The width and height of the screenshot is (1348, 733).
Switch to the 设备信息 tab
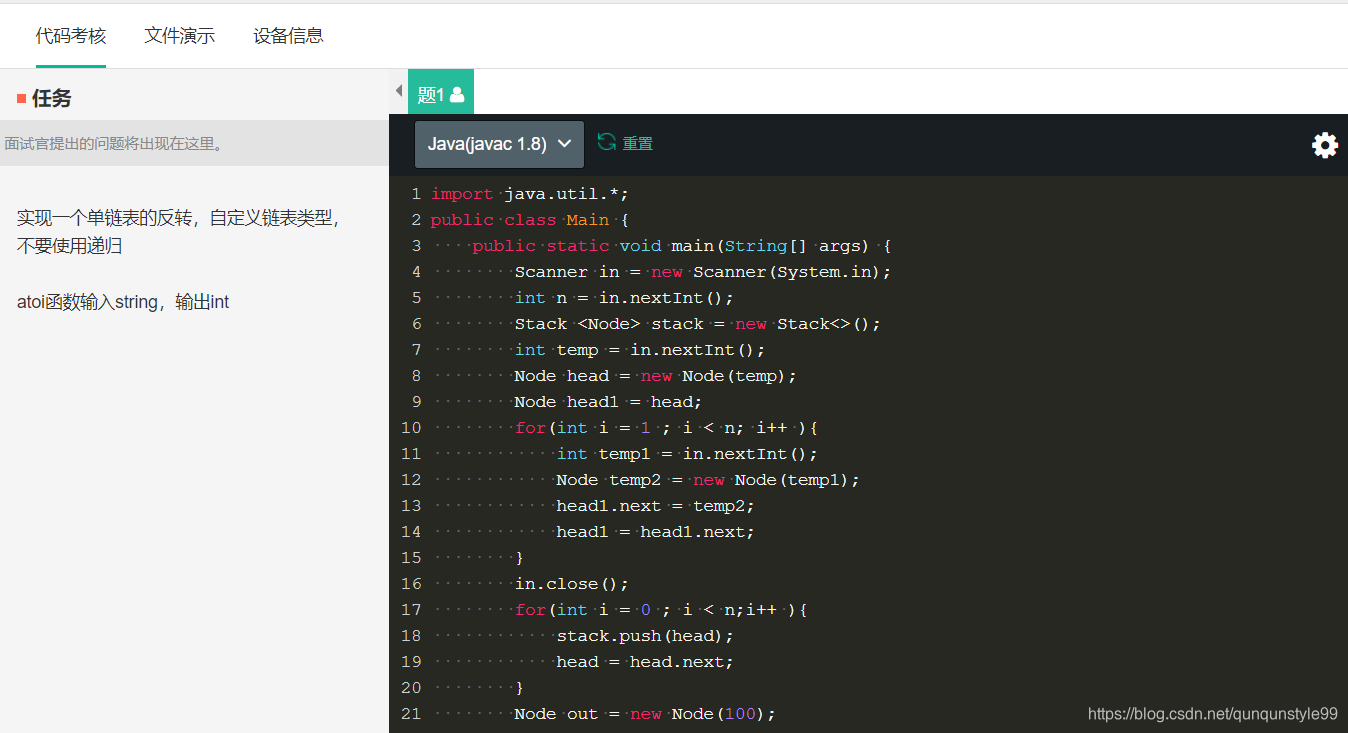tap(288, 36)
